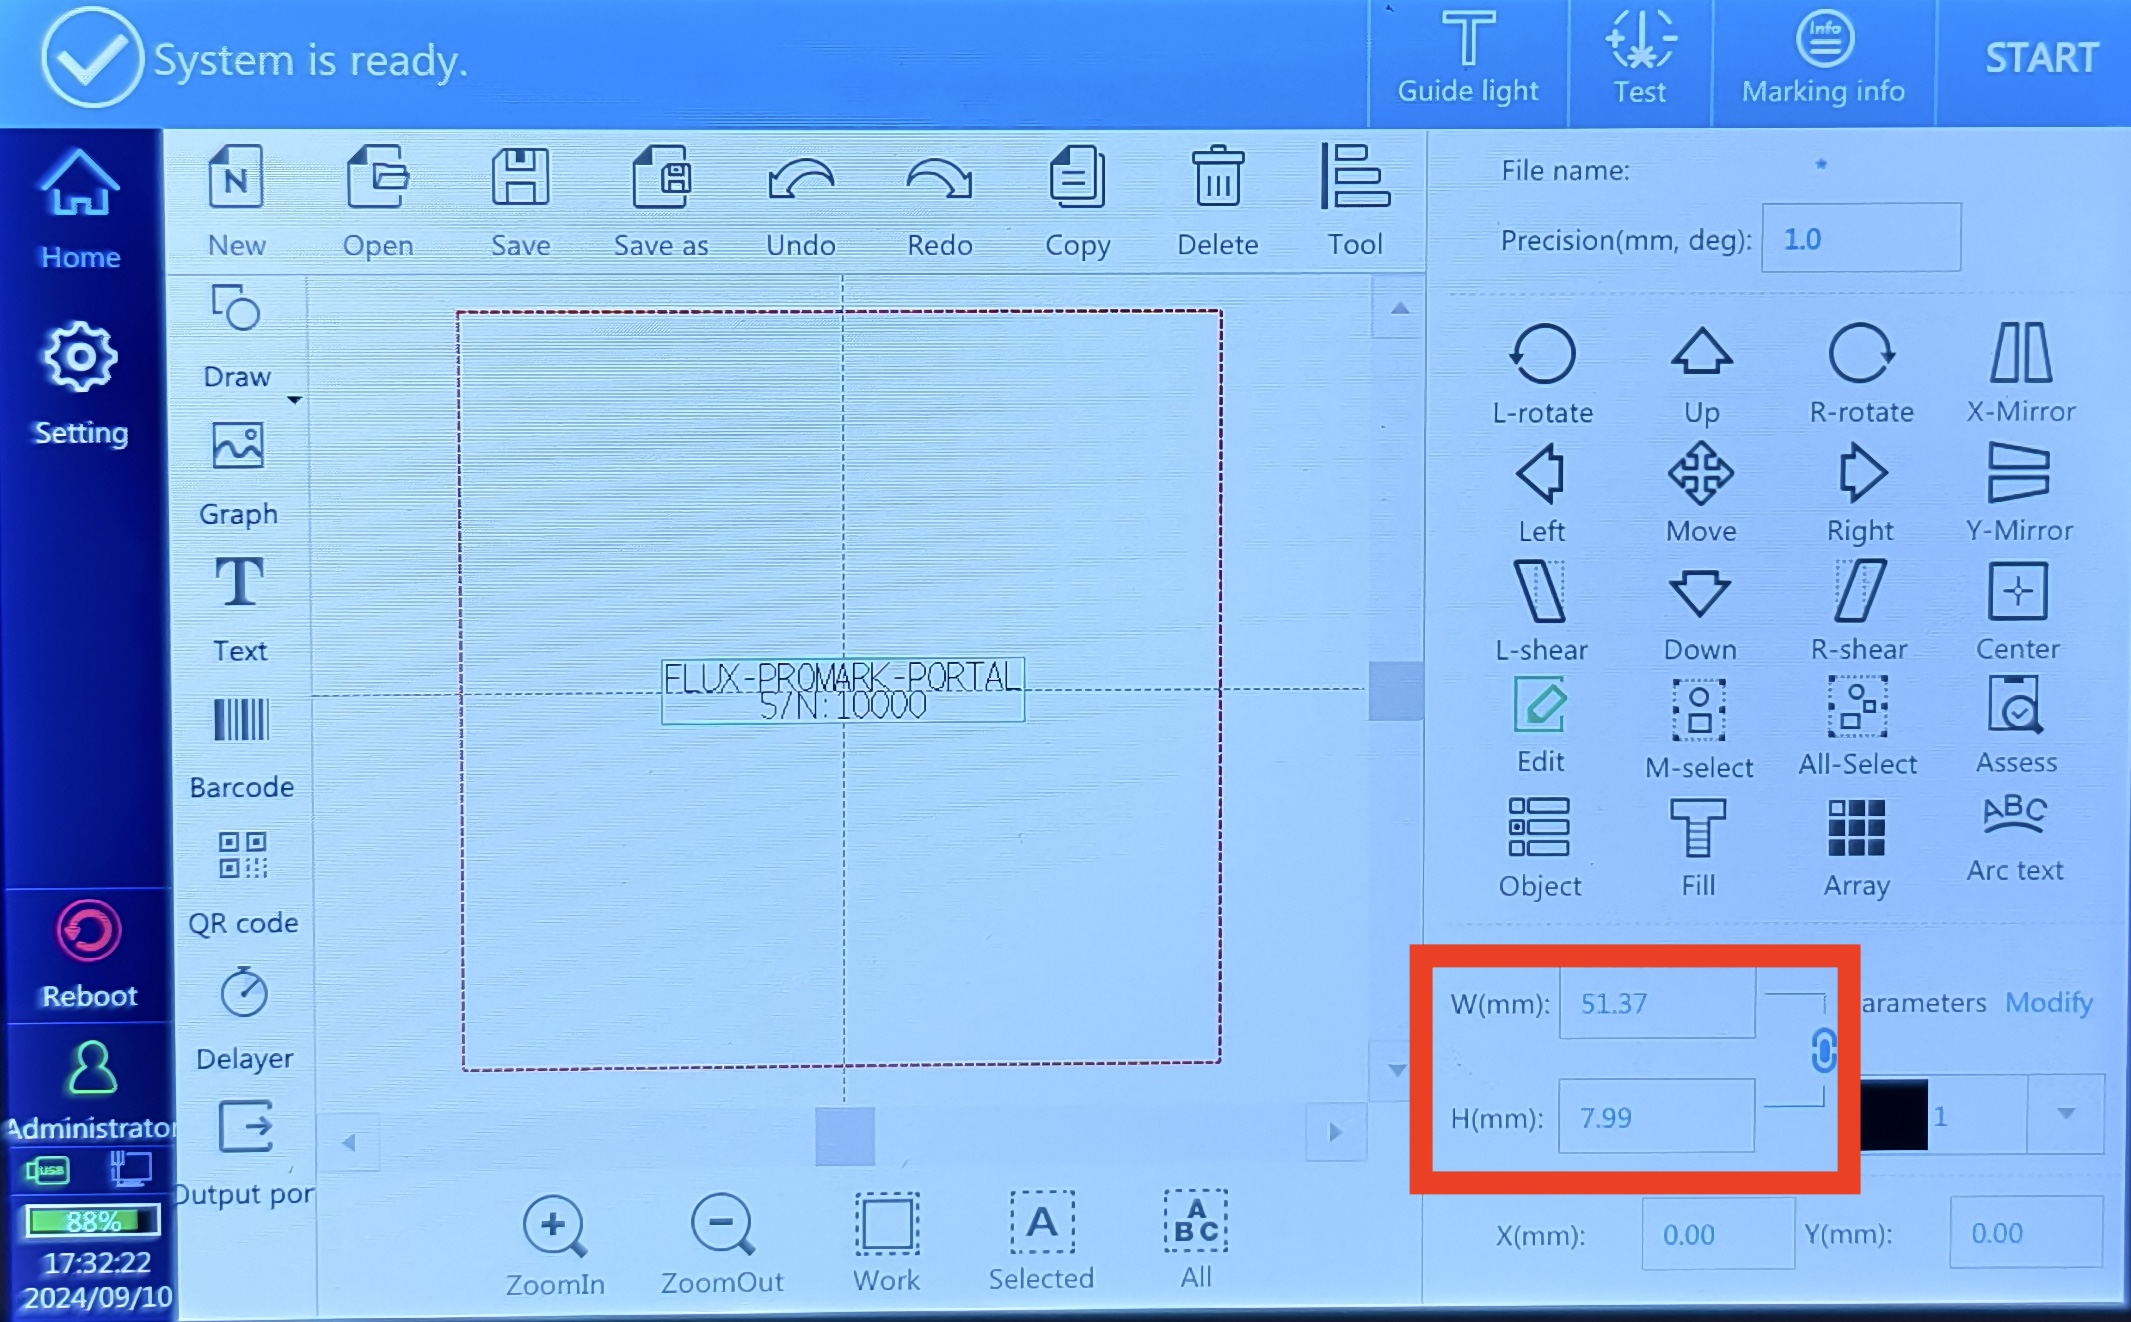Image resolution: width=2131 pixels, height=1322 pixels.
Task: Select the Barcode tool
Action: (x=241, y=747)
